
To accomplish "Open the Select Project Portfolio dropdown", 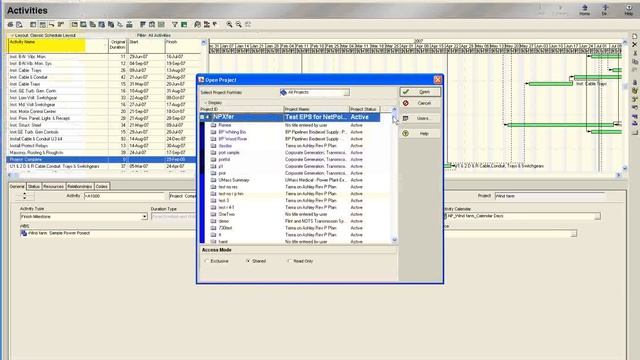I will point(347,93).
